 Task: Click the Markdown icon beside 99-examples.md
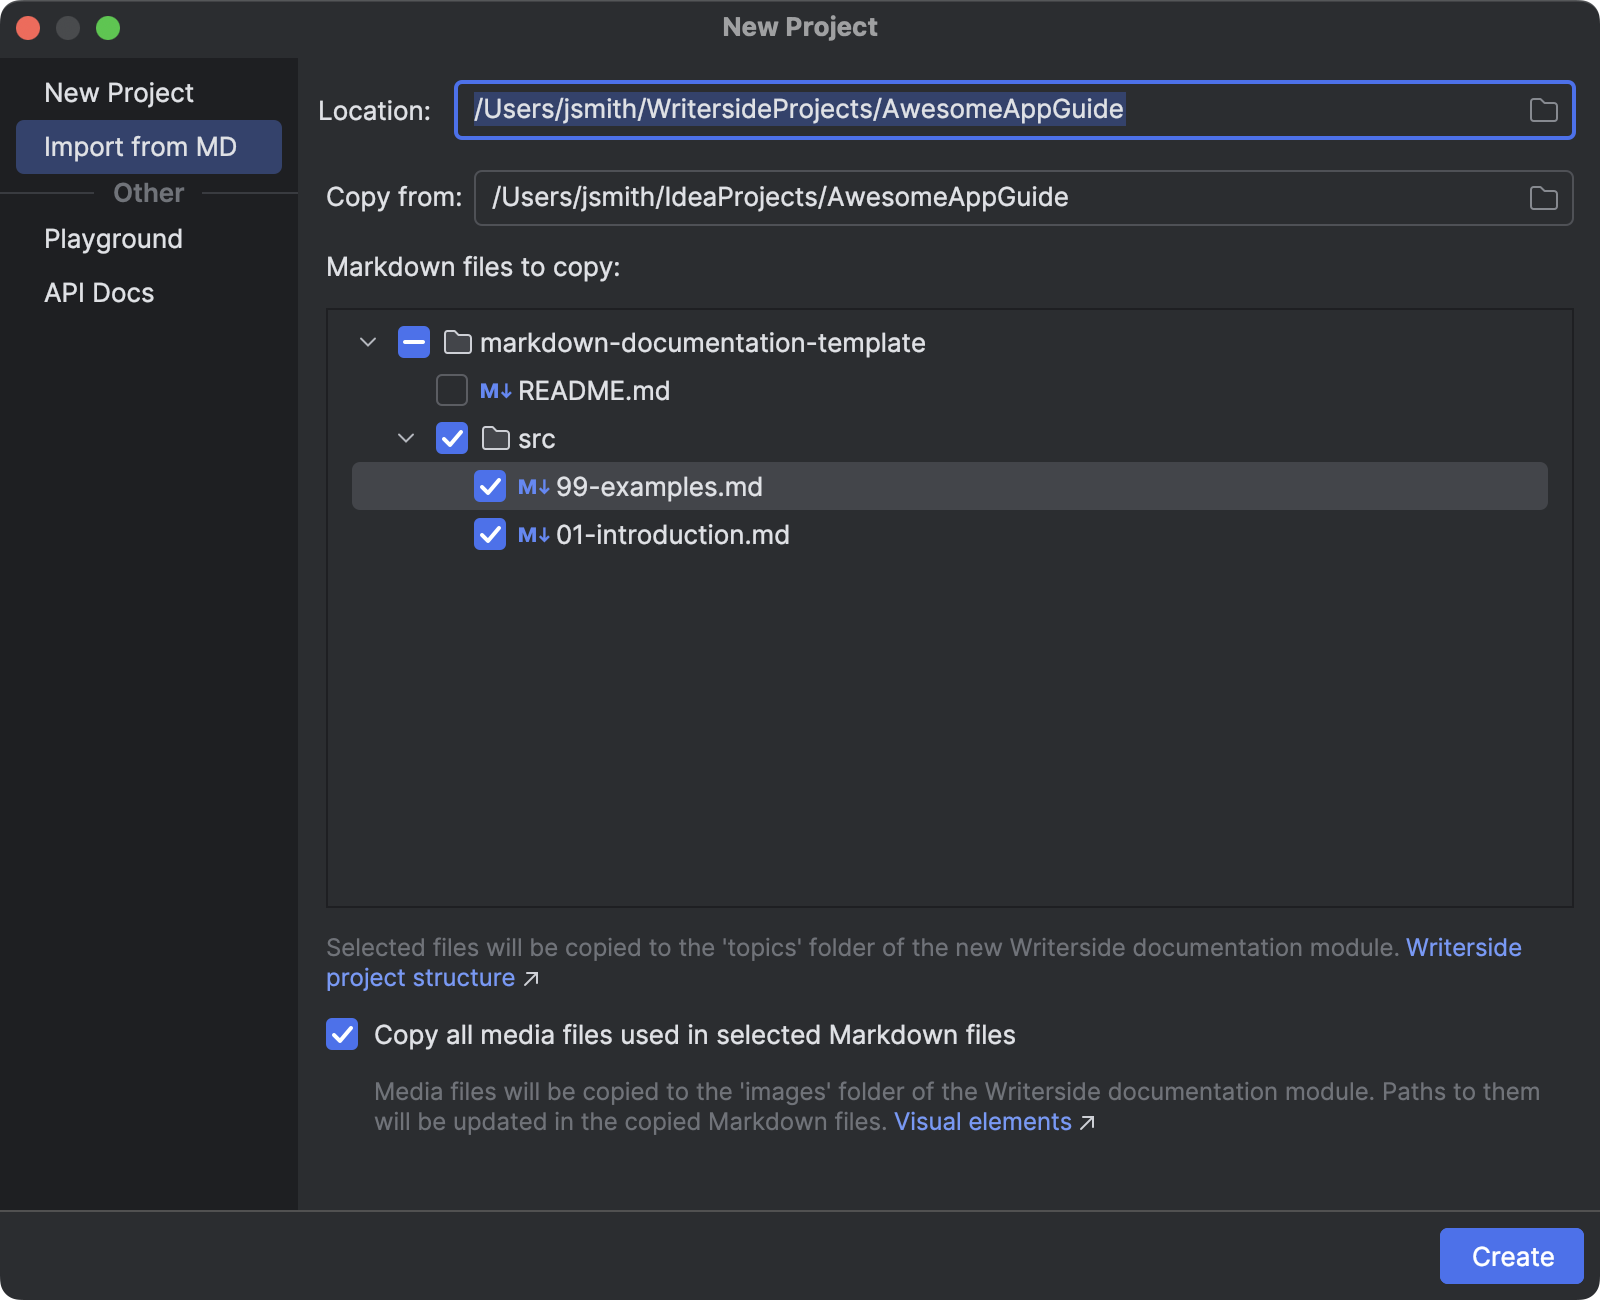tap(533, 487)
